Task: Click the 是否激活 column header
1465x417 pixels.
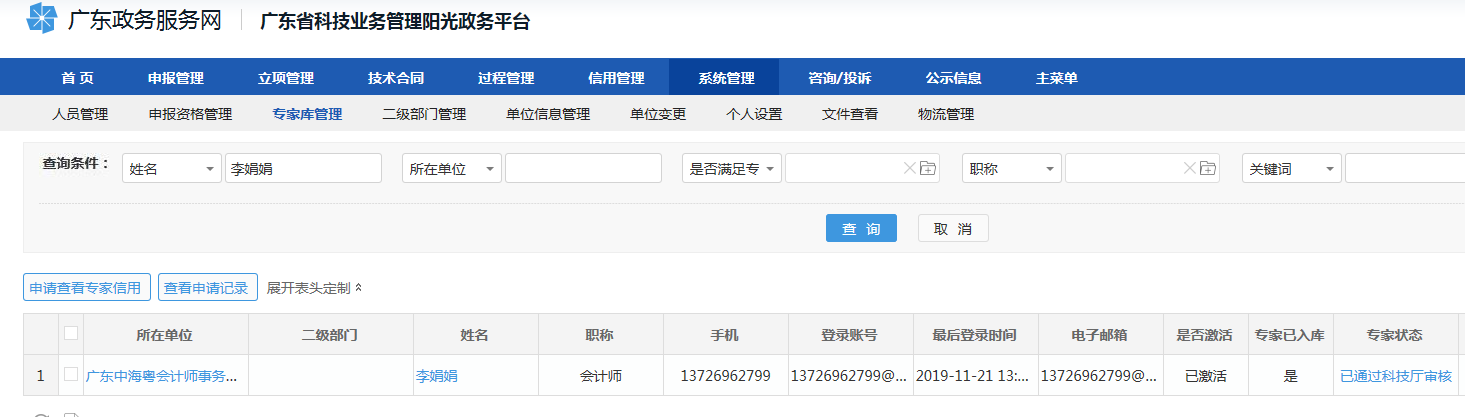Action: coord(1207,334)
